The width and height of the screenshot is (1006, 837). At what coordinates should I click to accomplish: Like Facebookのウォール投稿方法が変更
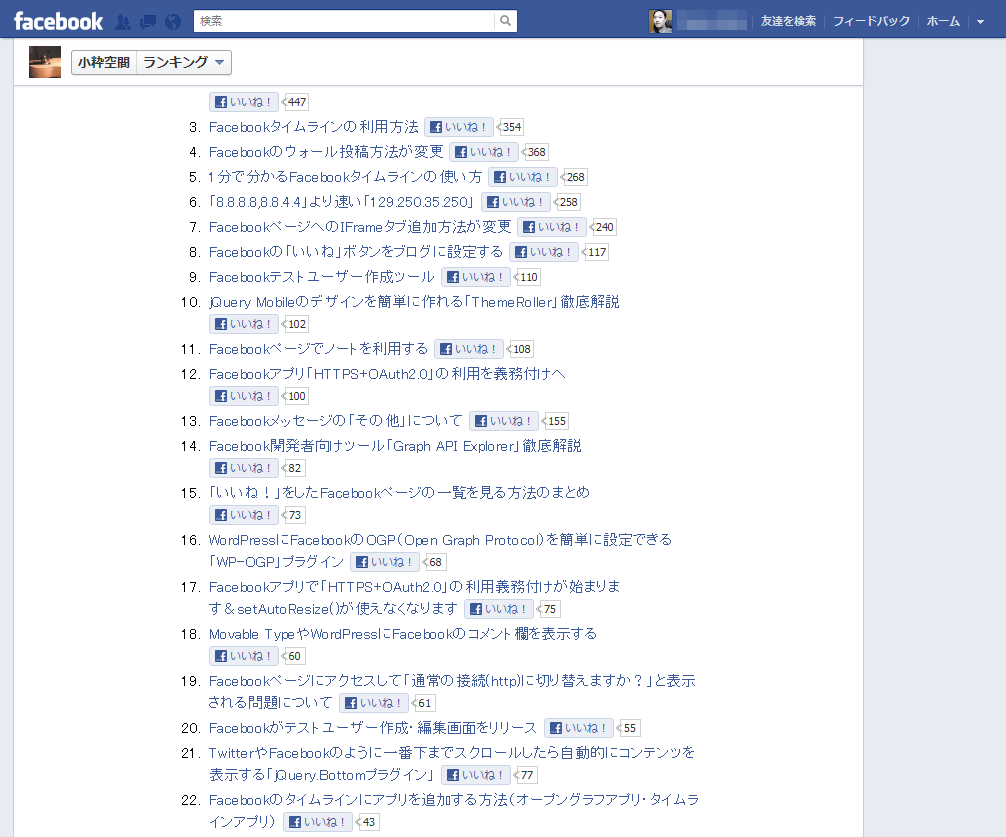click(484, 152)
